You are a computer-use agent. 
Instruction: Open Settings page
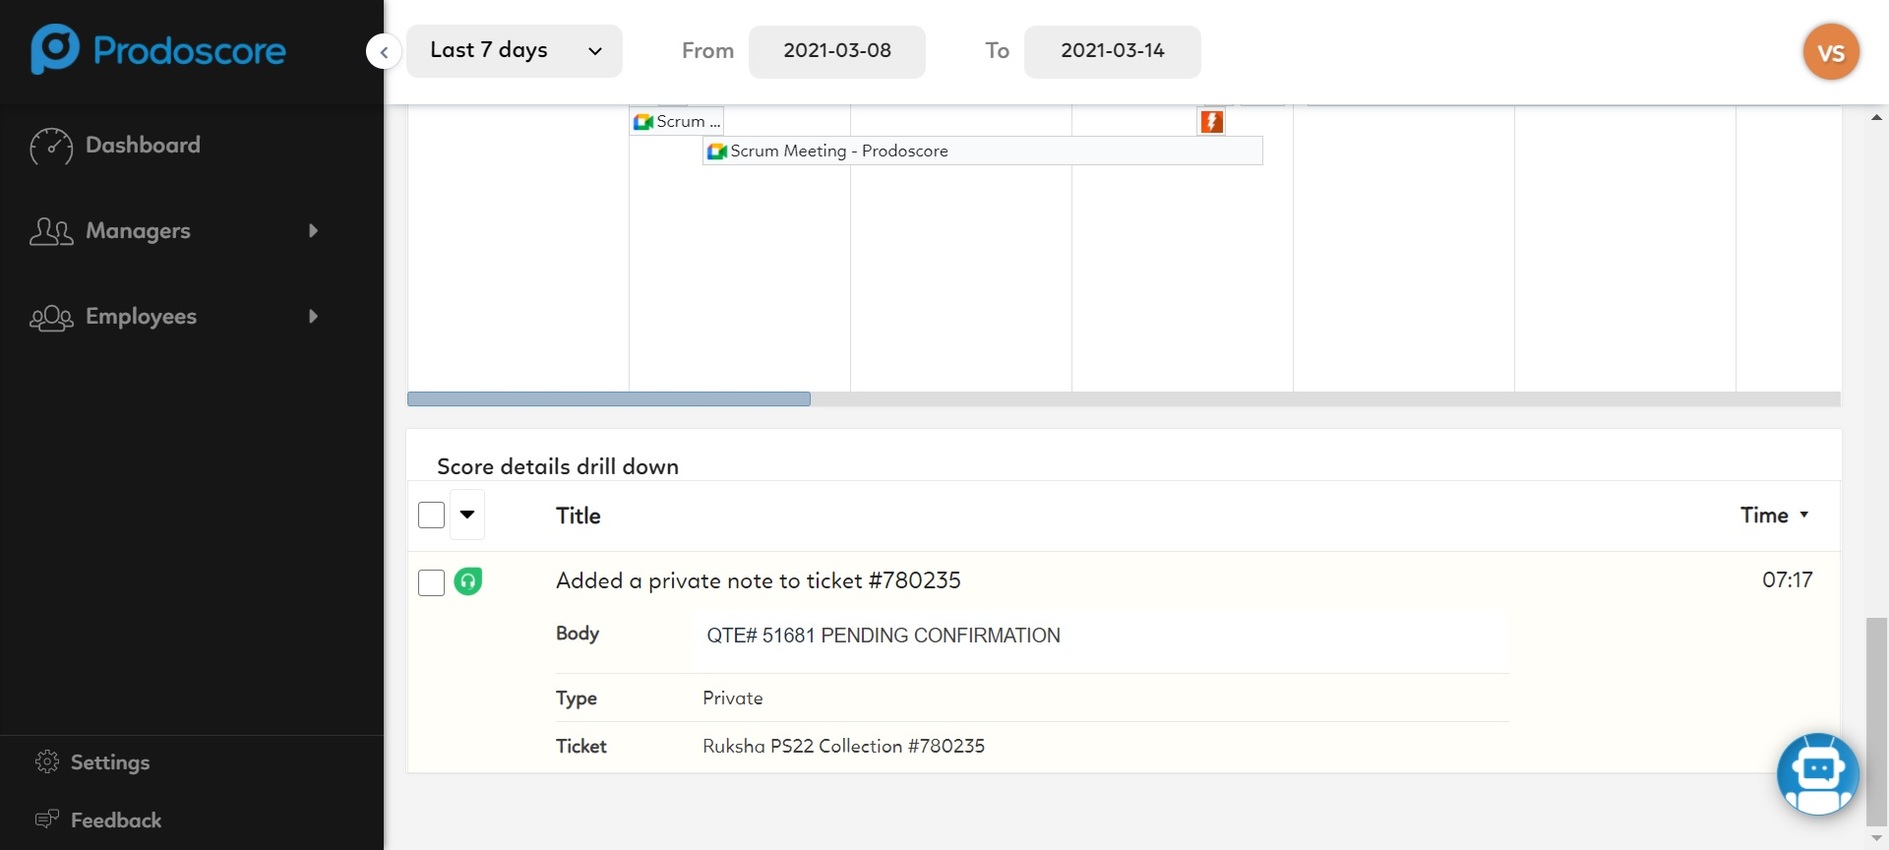[110, 762]
